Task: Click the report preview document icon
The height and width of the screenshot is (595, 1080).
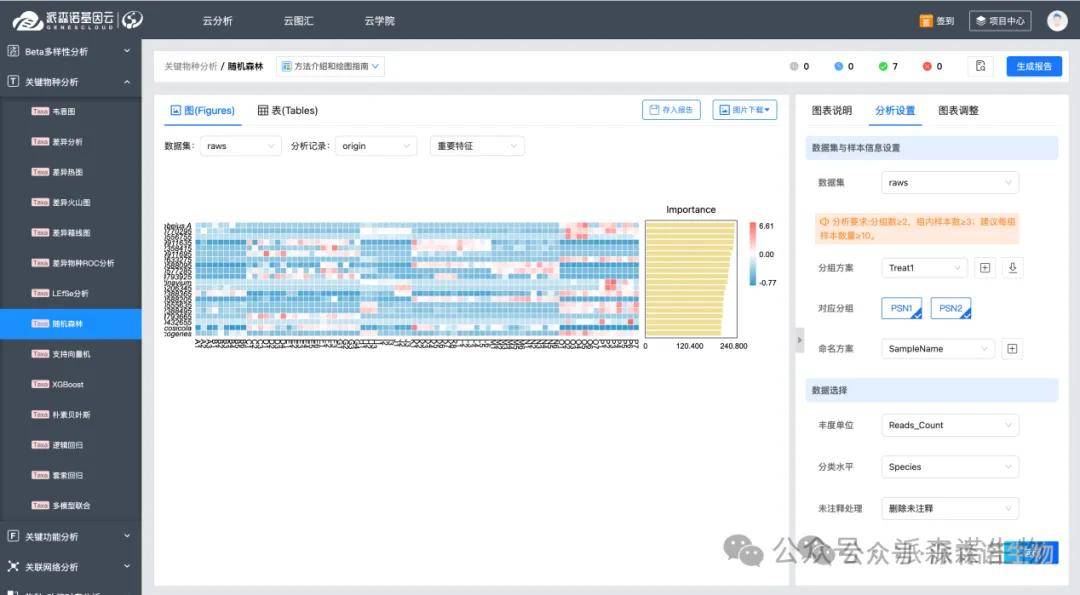Action: 981,66
